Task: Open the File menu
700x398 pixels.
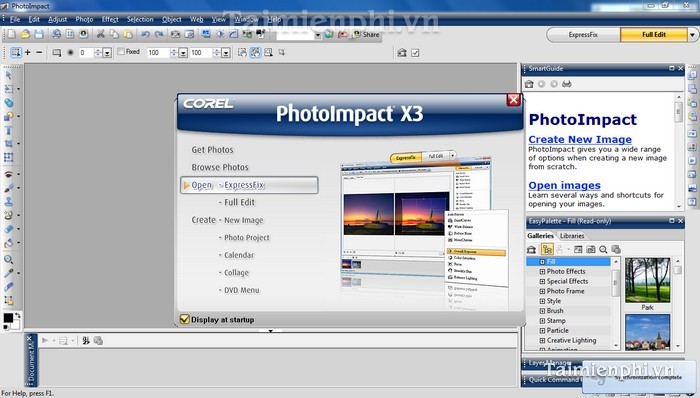Action: point(15,19)
